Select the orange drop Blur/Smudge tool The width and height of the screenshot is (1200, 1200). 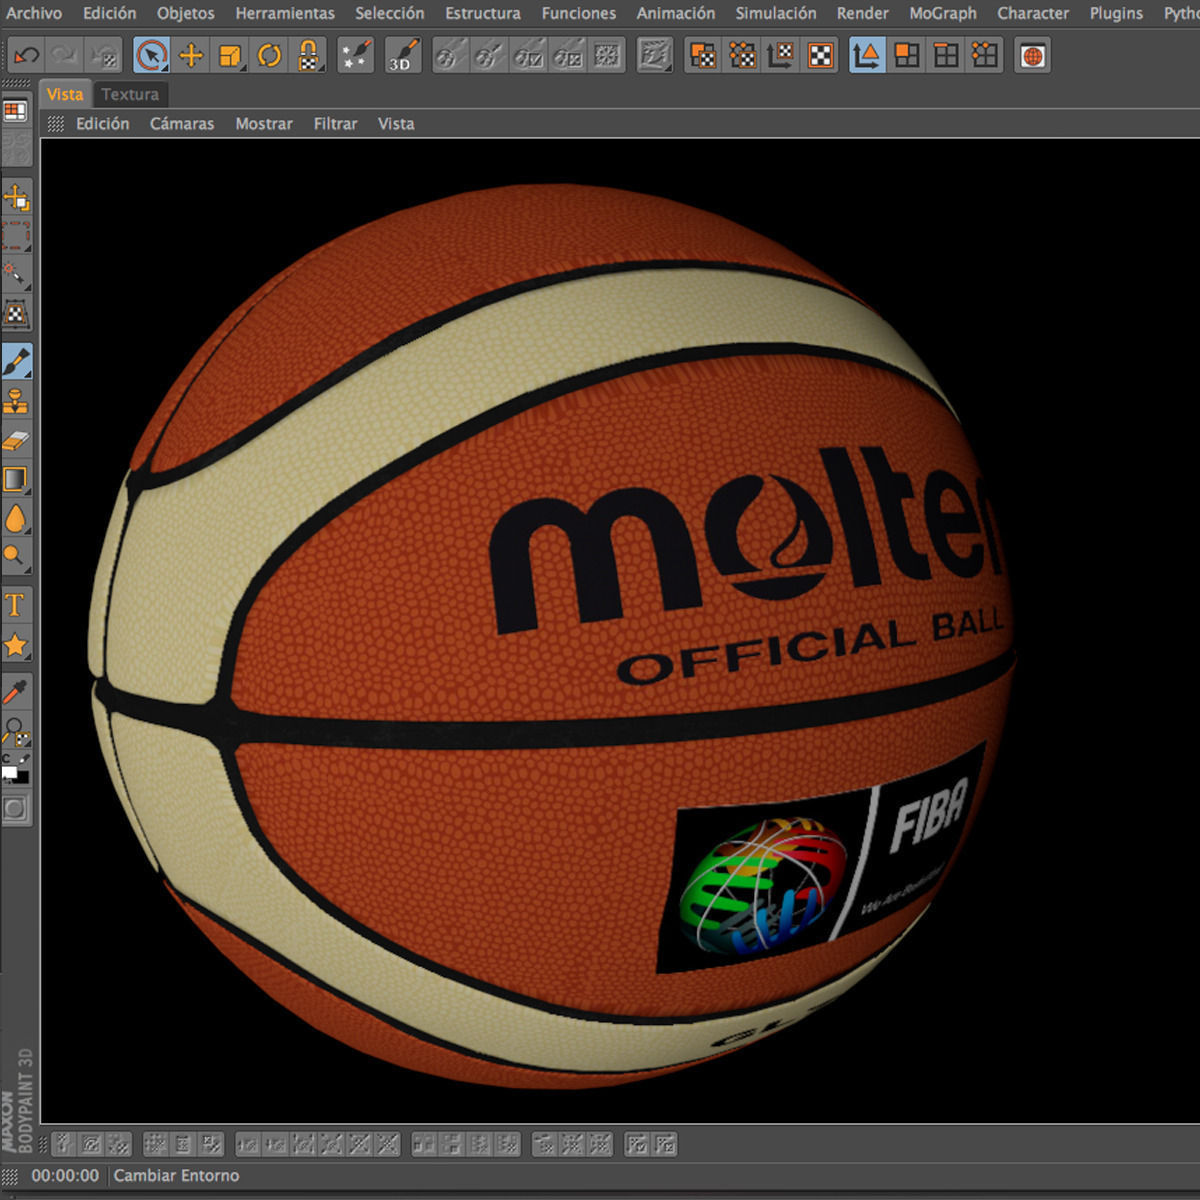tap(16, 519)
